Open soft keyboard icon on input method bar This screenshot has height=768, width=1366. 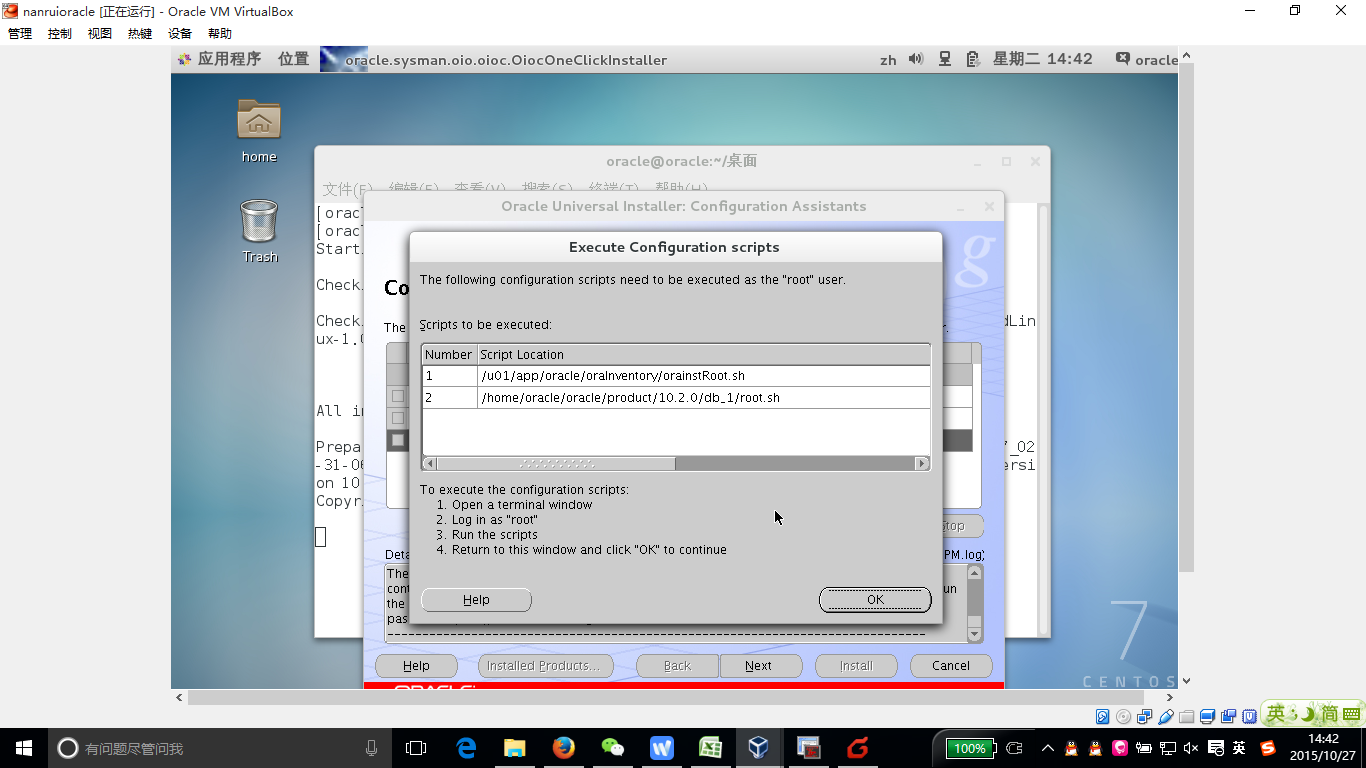[x=1351, y=714]
